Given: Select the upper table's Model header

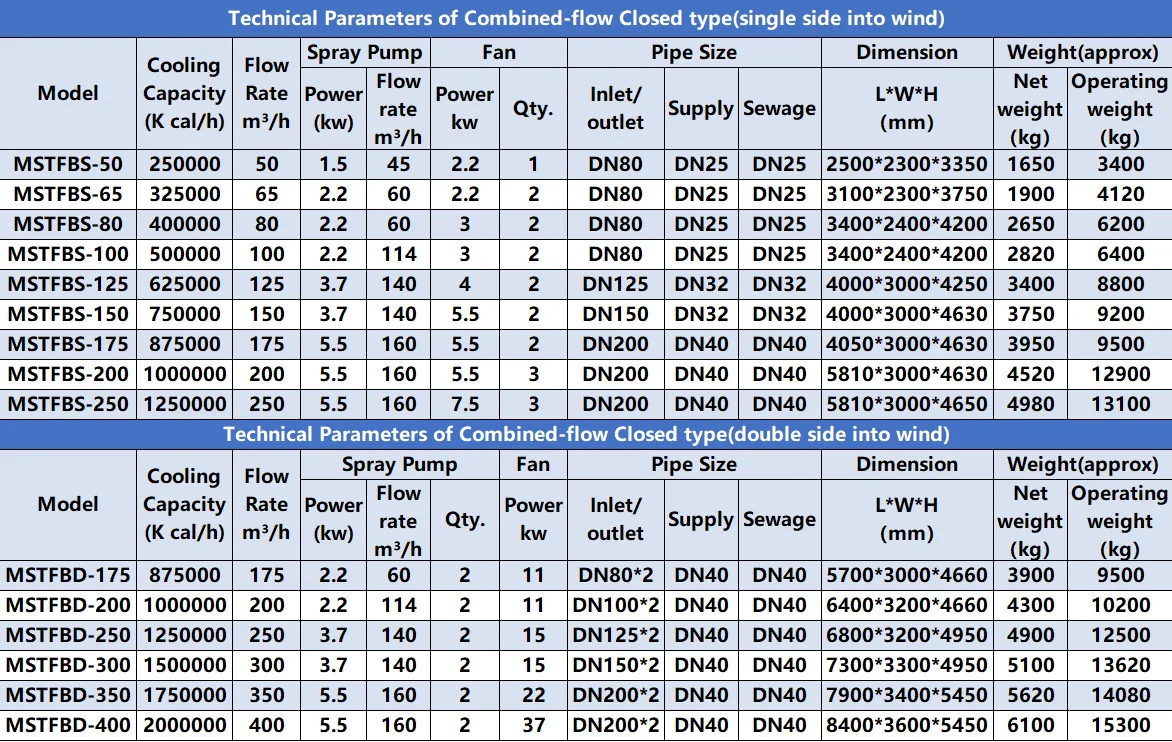Looking at the screenshot, I should (x=68, y=93).
